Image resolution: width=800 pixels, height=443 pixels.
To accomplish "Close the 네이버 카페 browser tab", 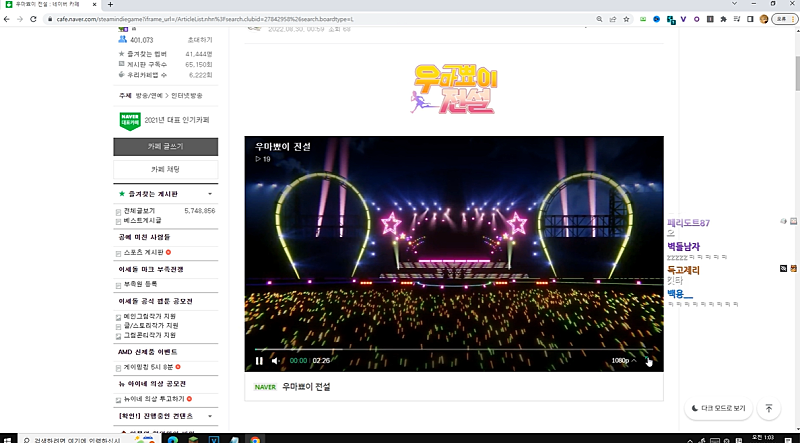I will [x=94, y=5].
